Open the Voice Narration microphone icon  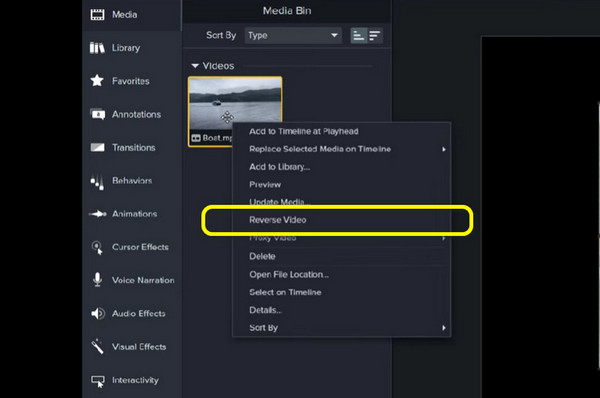coord(98,280)
